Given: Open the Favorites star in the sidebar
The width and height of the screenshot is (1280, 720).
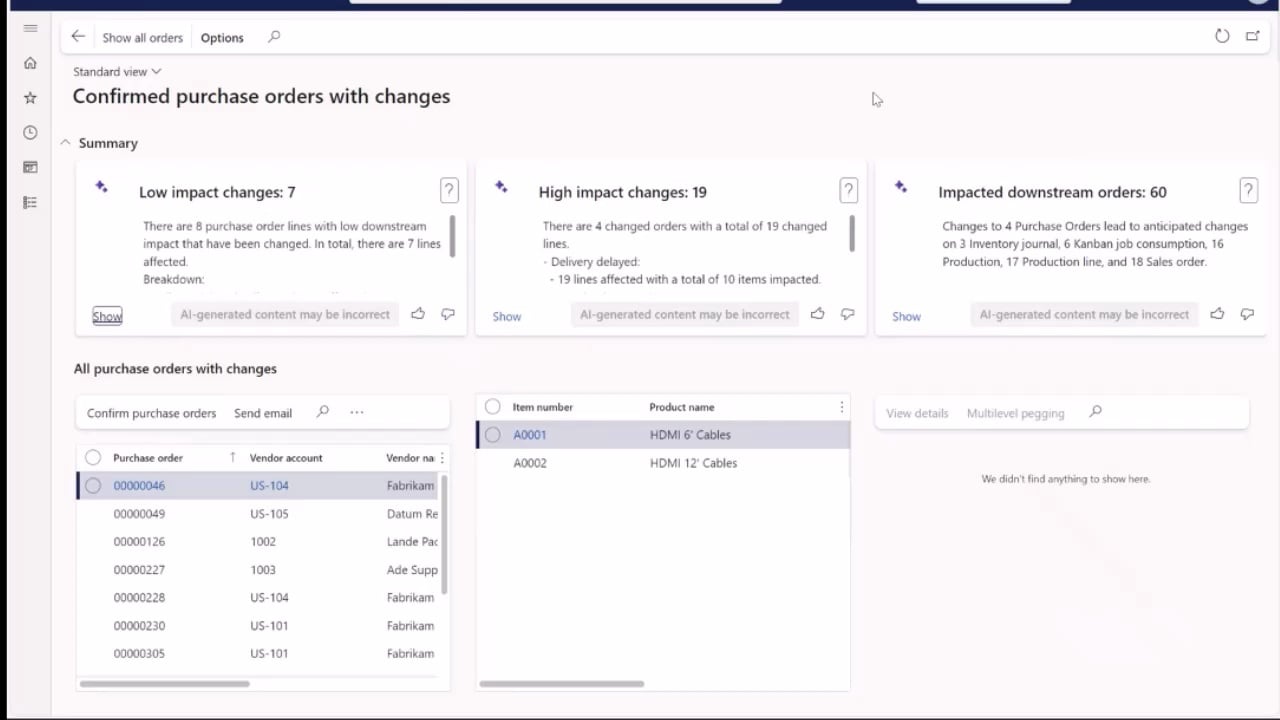Looking at the screenshot, I should coord(30,97).
